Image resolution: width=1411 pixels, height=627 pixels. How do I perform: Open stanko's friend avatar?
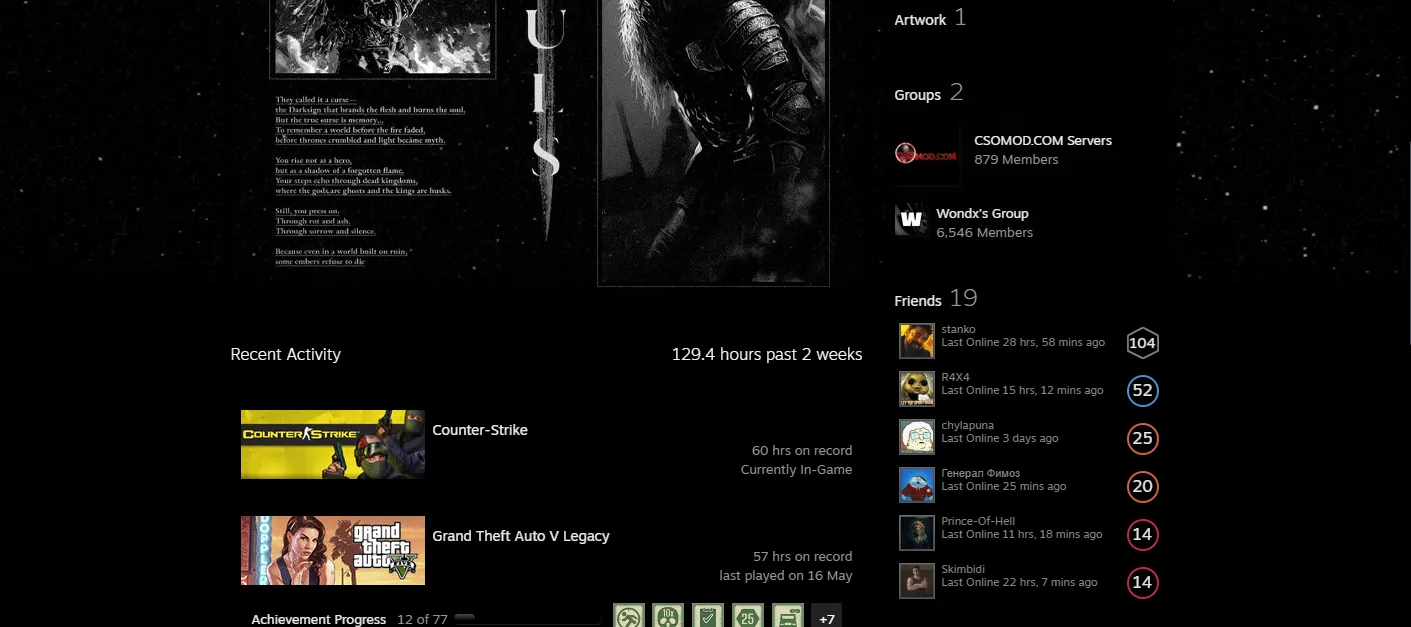point(917,341)
